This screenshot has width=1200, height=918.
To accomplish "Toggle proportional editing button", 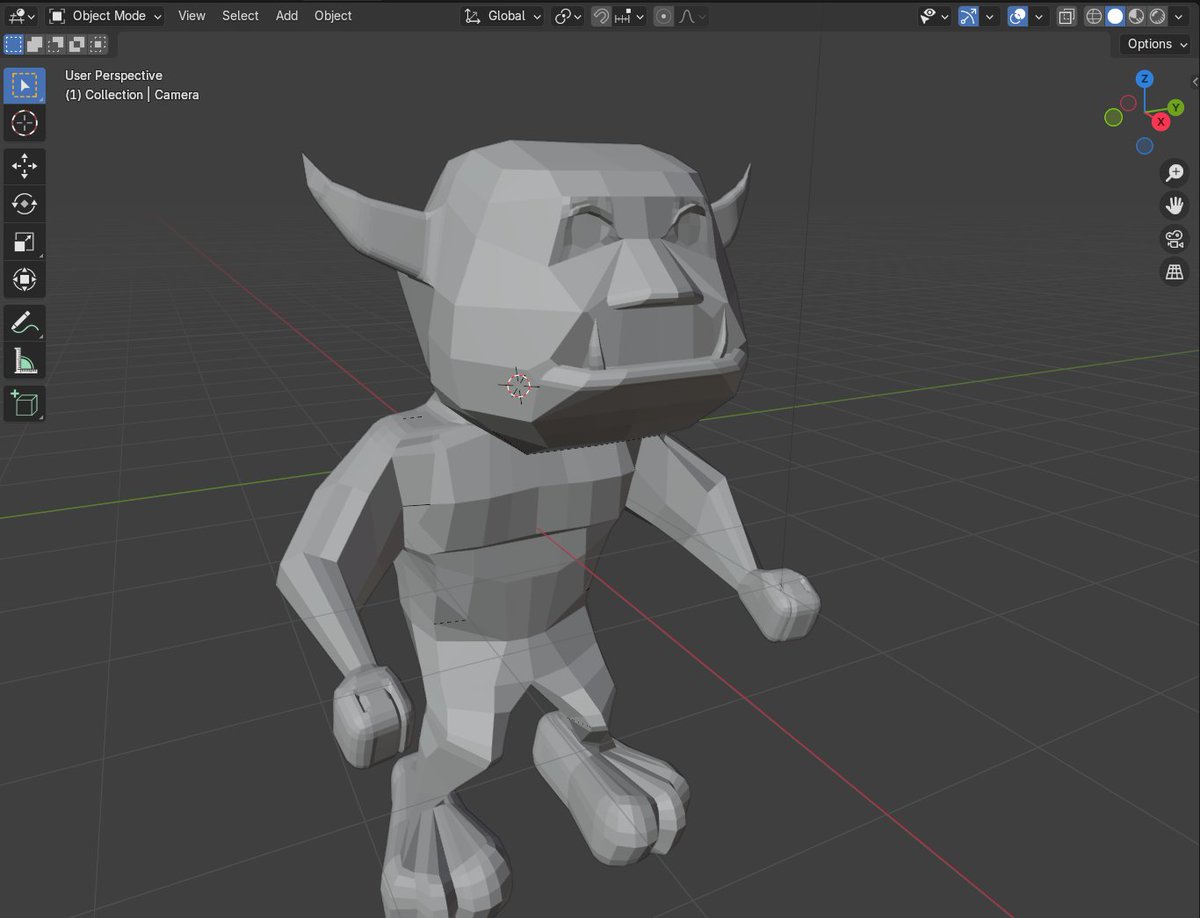I will pyautogui.click(x=664, y=16).
